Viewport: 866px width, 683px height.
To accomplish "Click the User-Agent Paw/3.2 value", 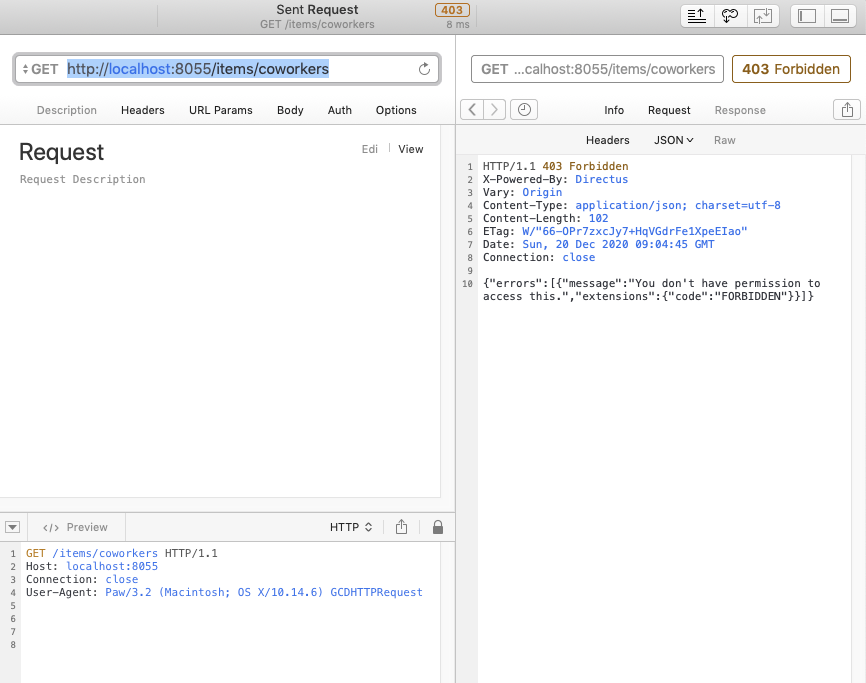I will (x=264, y=592).
